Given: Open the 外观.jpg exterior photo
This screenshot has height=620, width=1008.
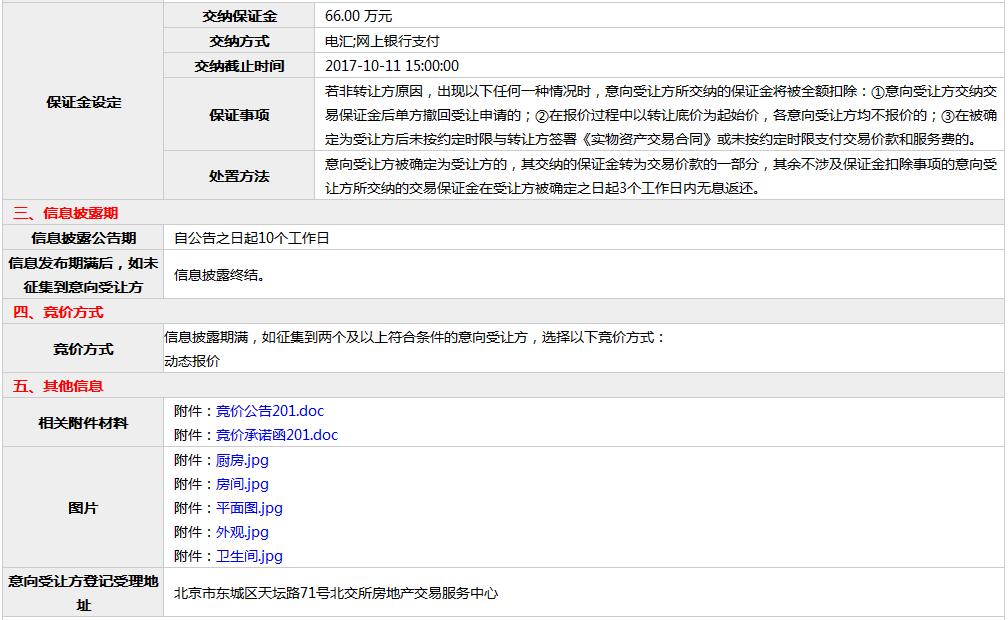Looking at the screenshot, I should 242,532.
